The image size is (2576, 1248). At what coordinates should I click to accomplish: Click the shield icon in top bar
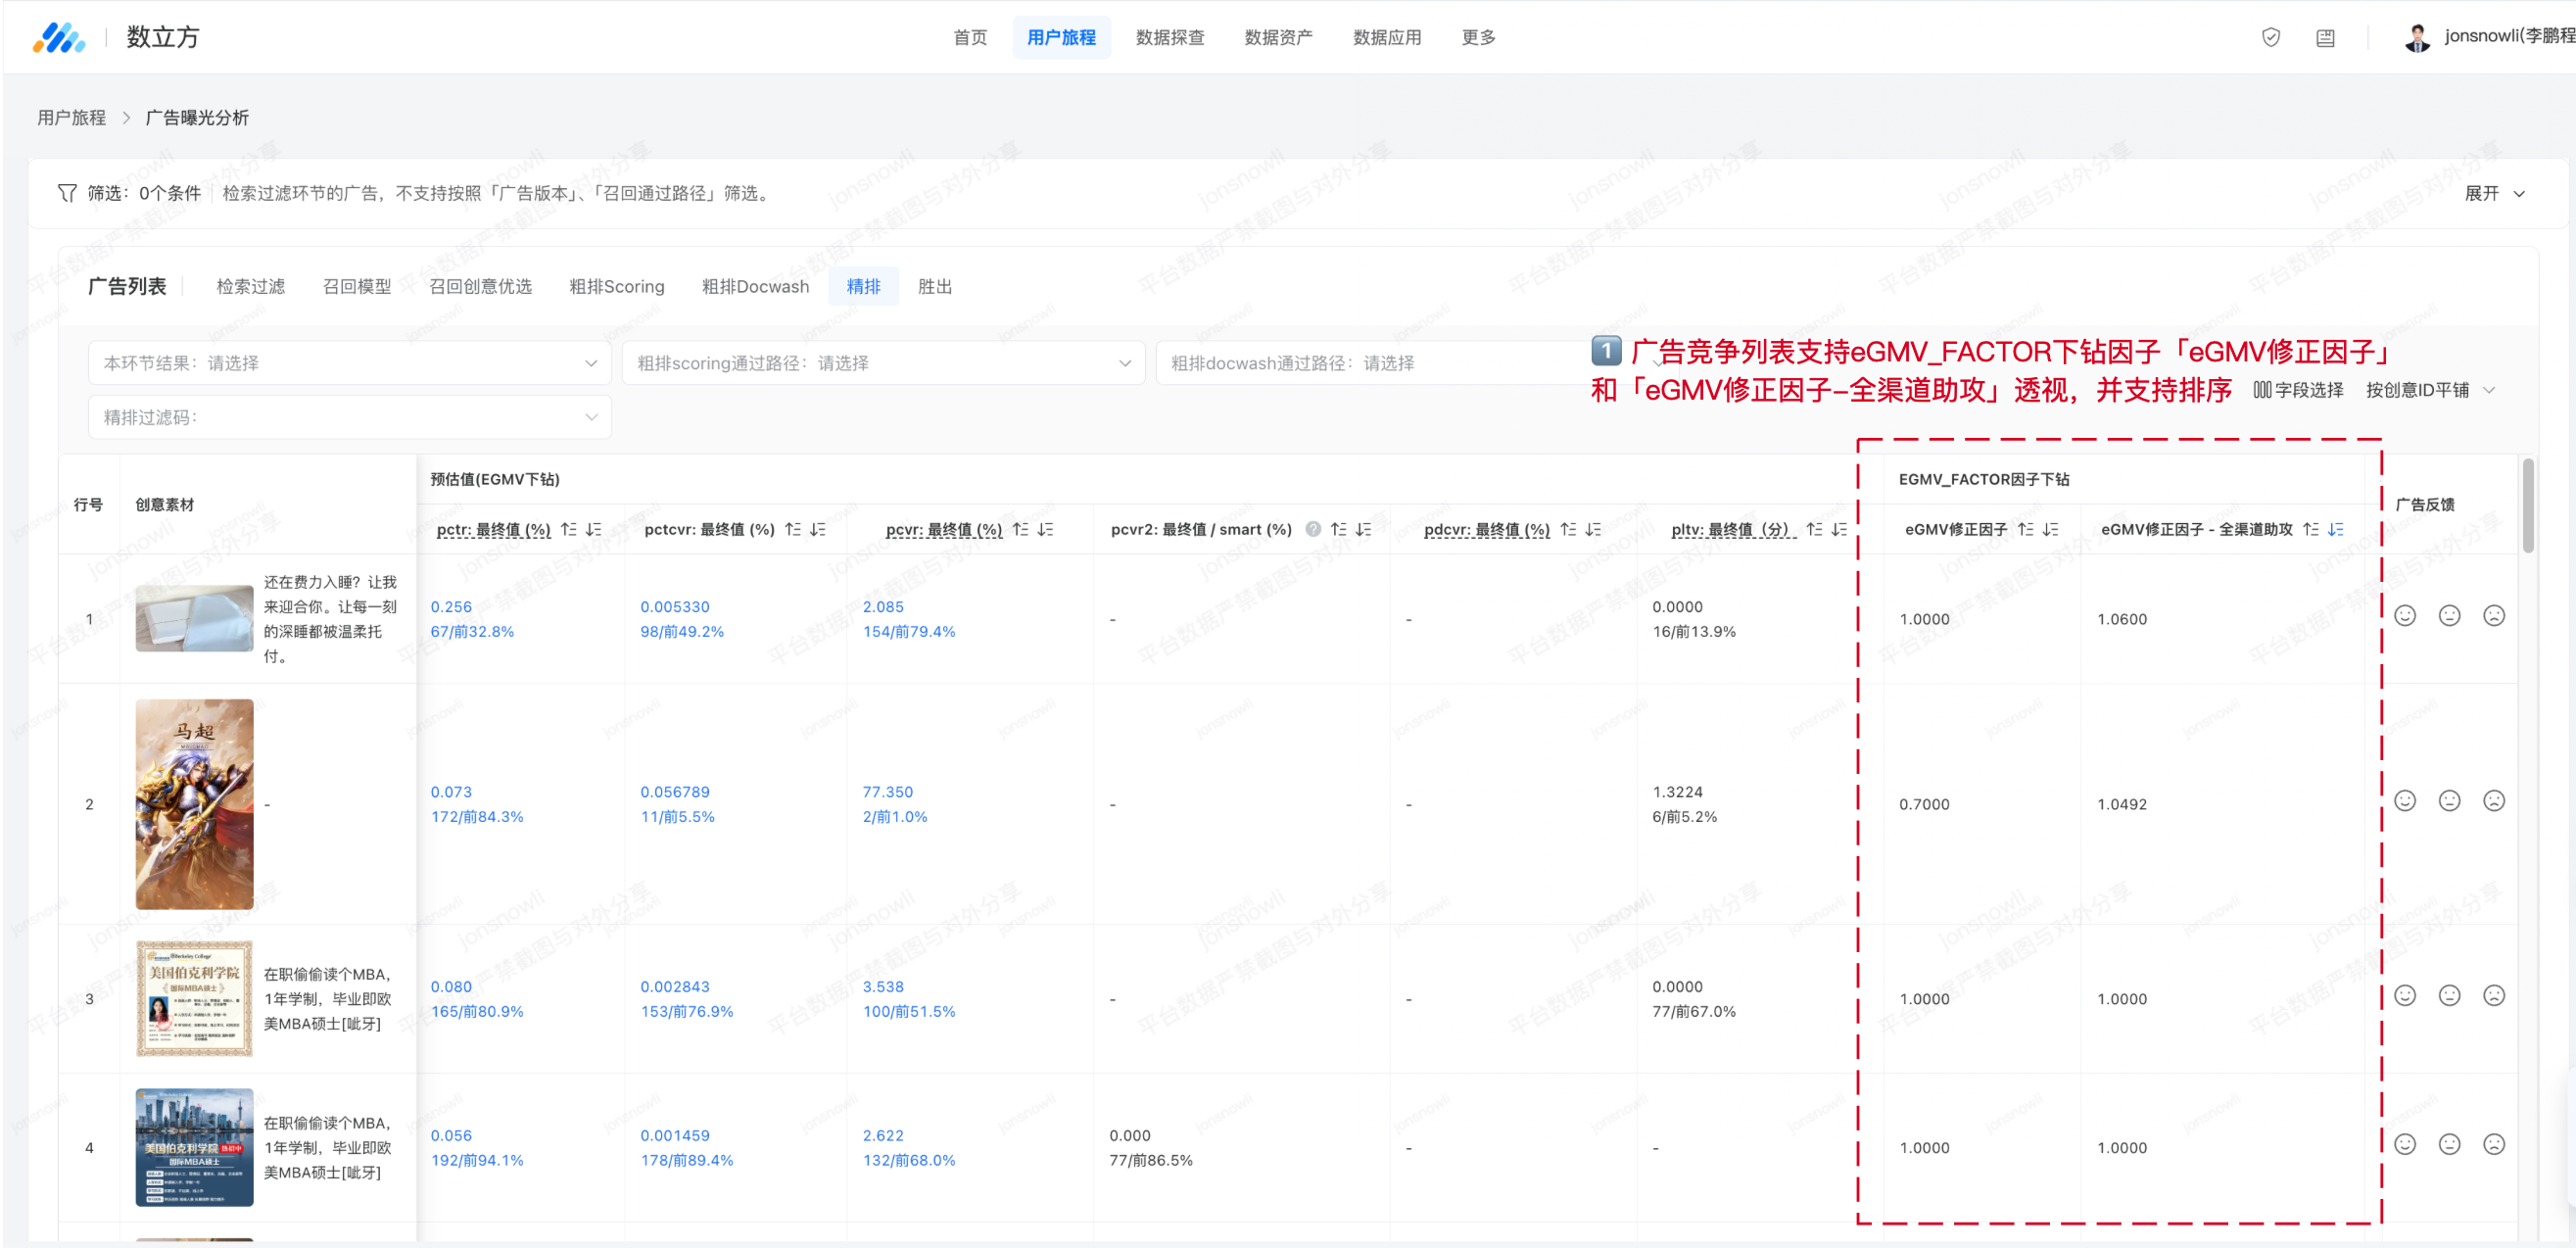click(x=2270, y=38)
